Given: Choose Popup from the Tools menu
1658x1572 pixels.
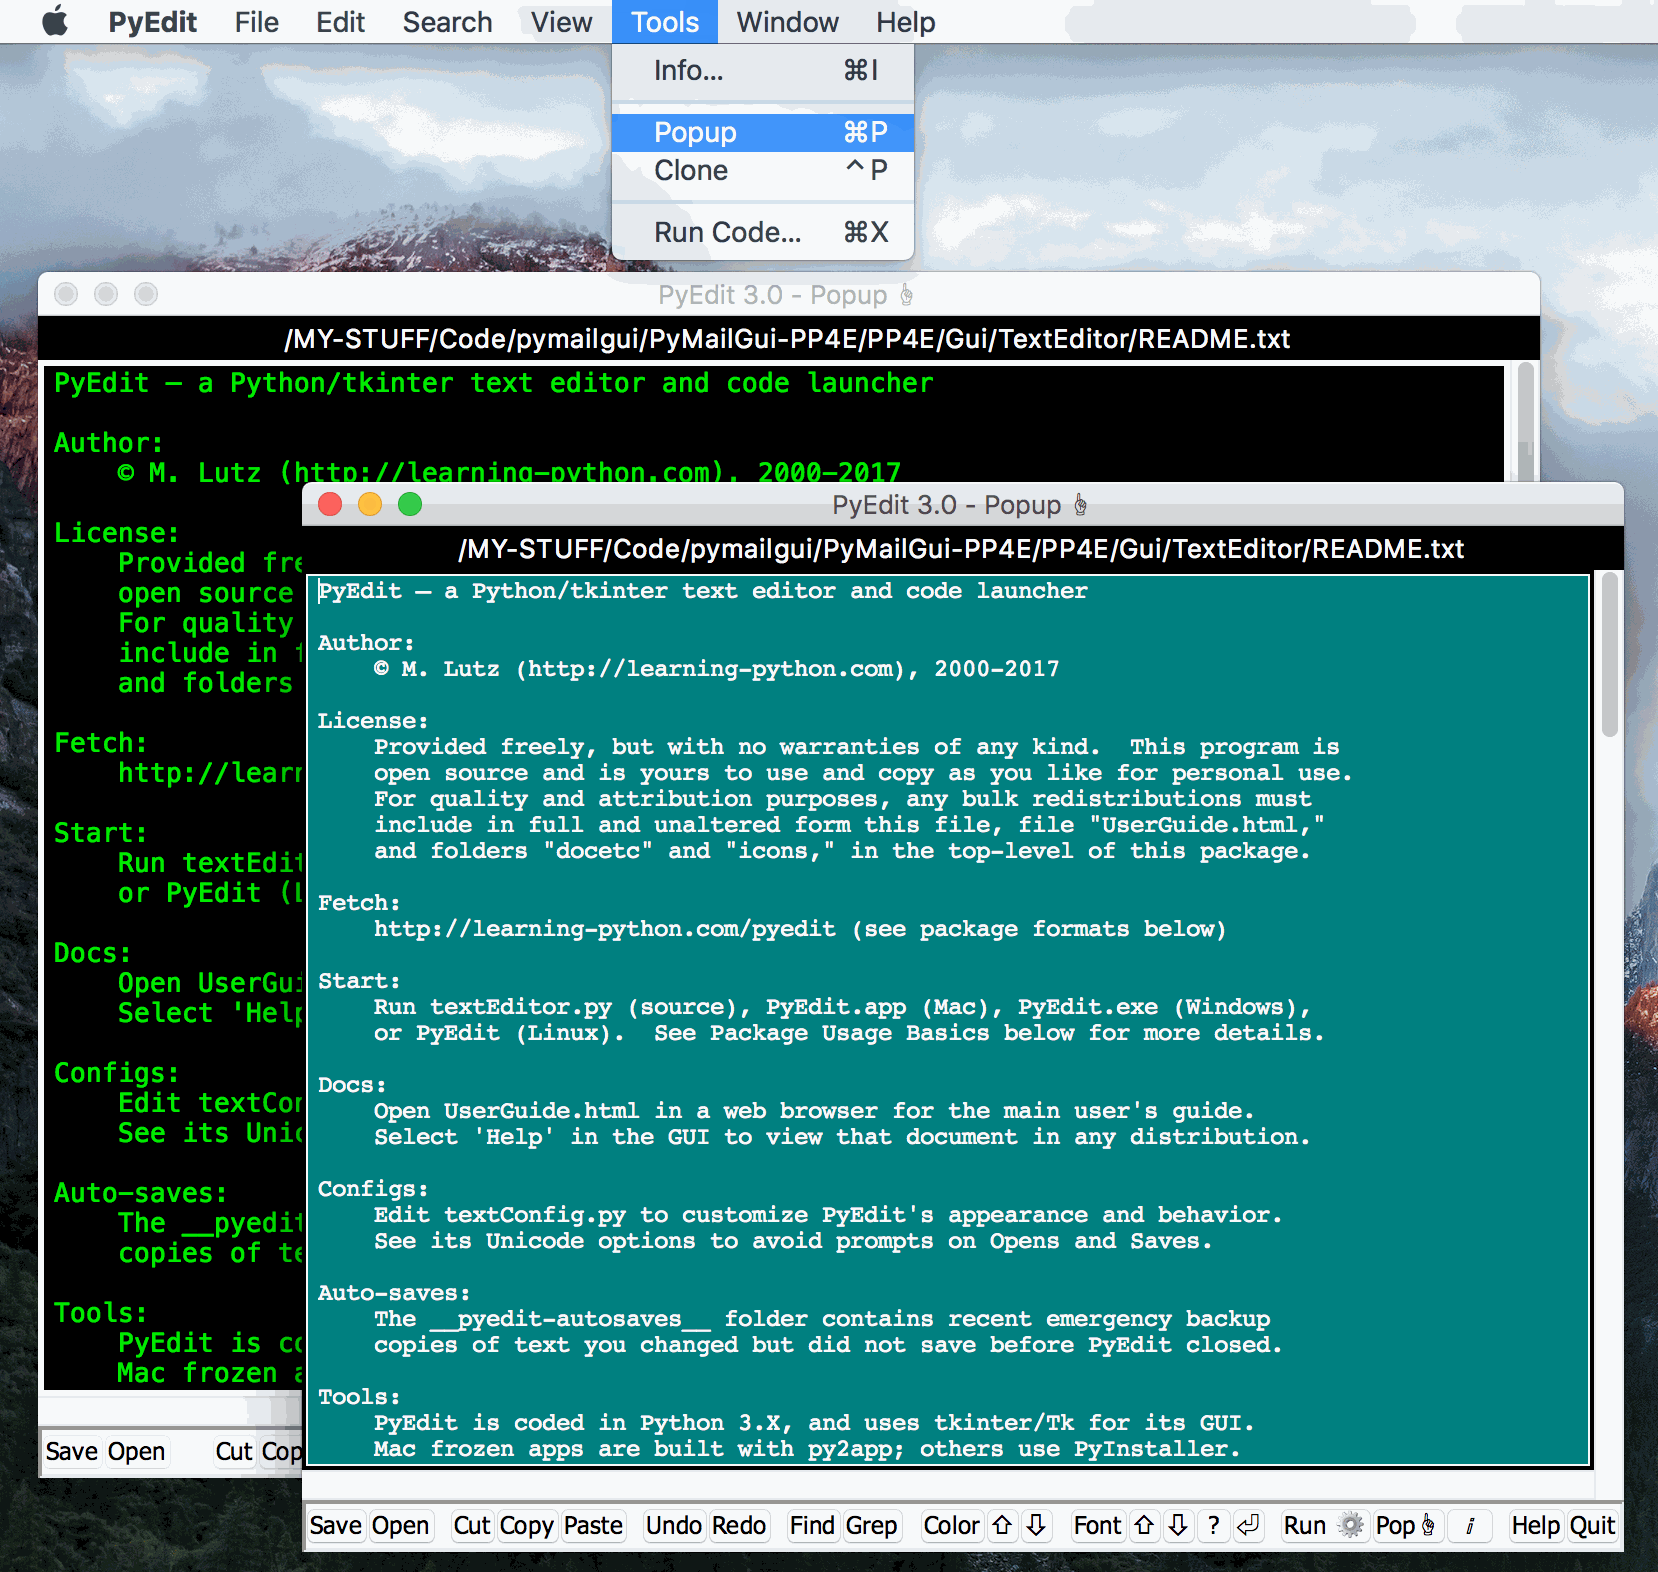Looking at the screenshot, I should tap(763, 132).
